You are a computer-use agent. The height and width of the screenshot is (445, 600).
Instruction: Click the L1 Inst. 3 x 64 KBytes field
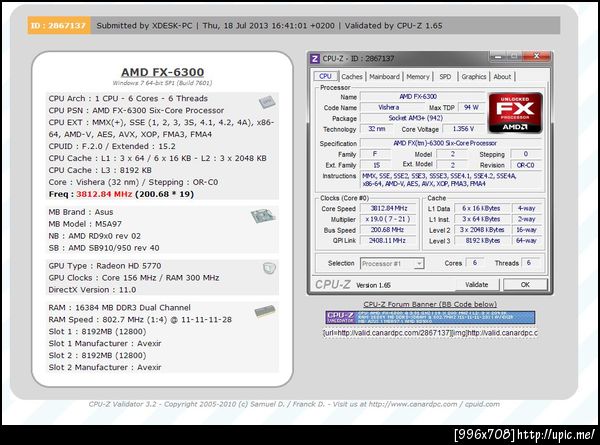[481, 219]
